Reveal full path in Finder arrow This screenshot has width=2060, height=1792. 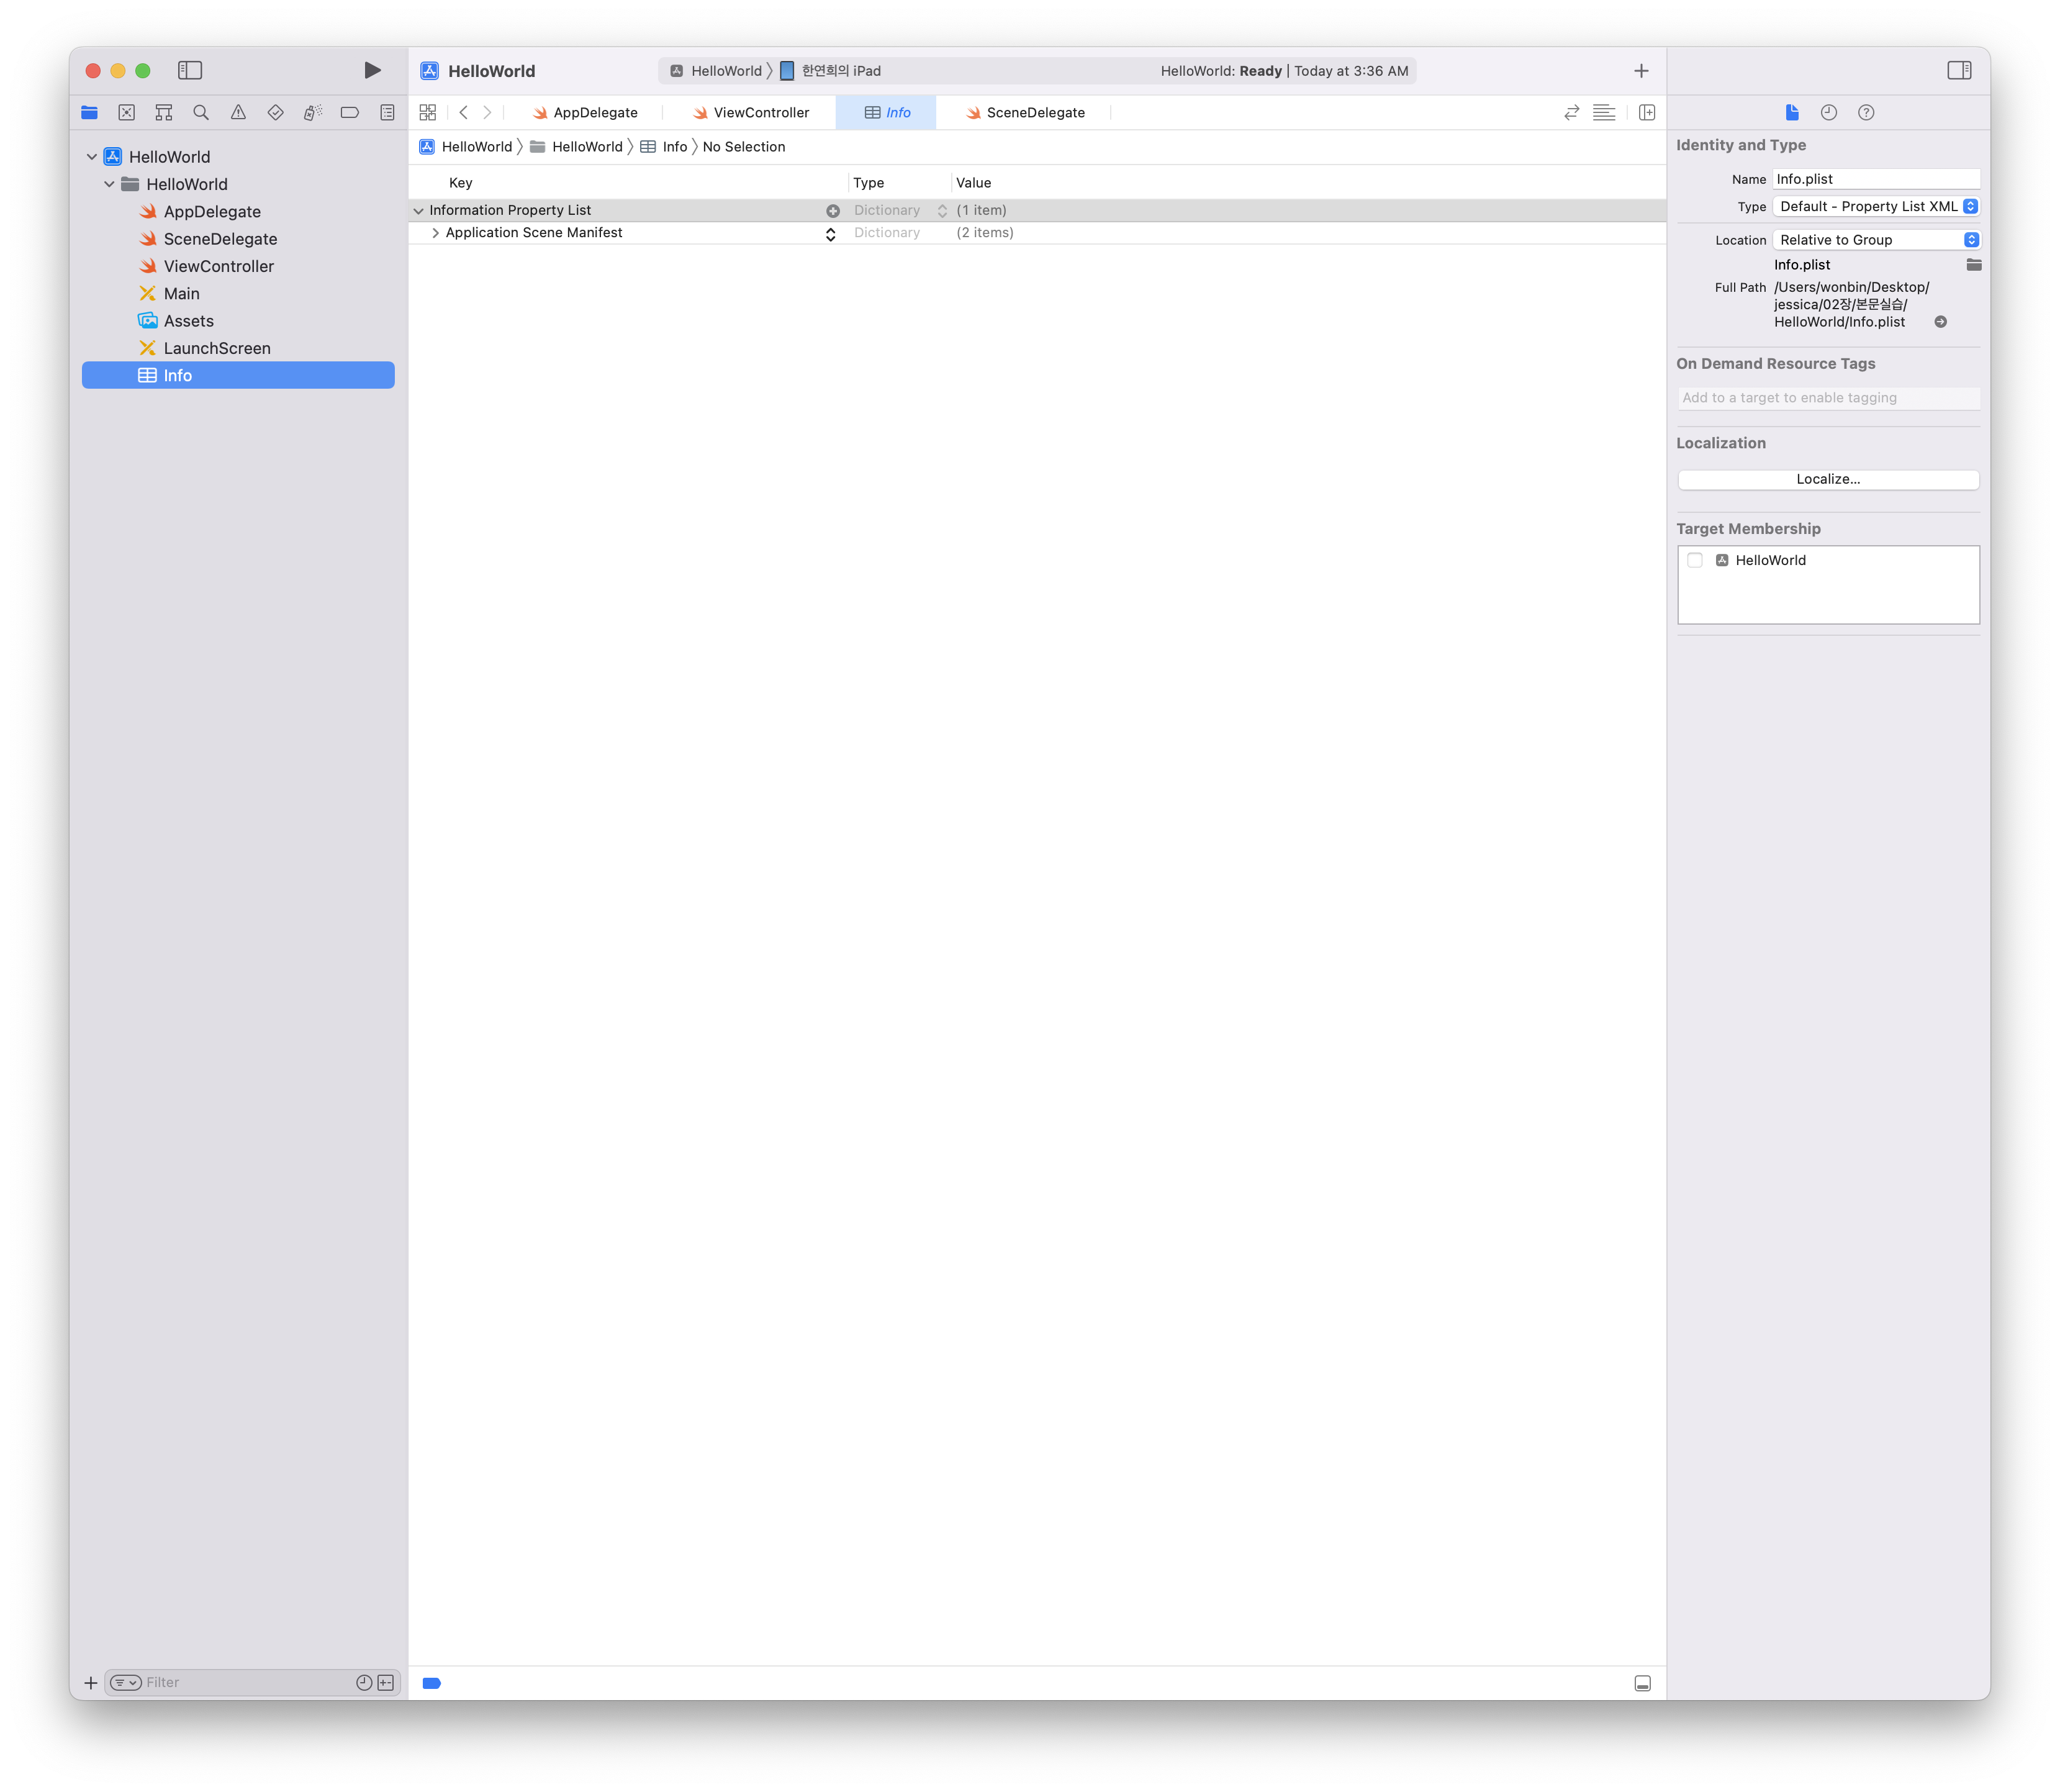[x=1940, y=322]
